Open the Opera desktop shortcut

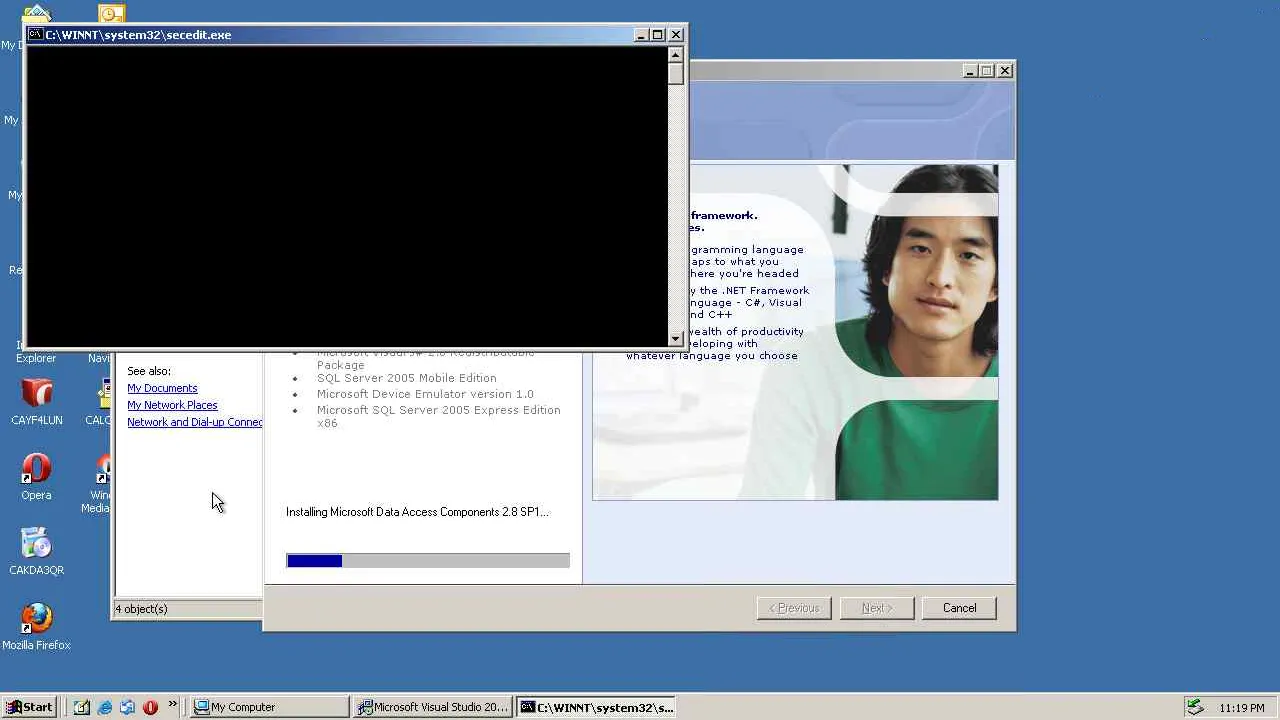coord(36,476)
